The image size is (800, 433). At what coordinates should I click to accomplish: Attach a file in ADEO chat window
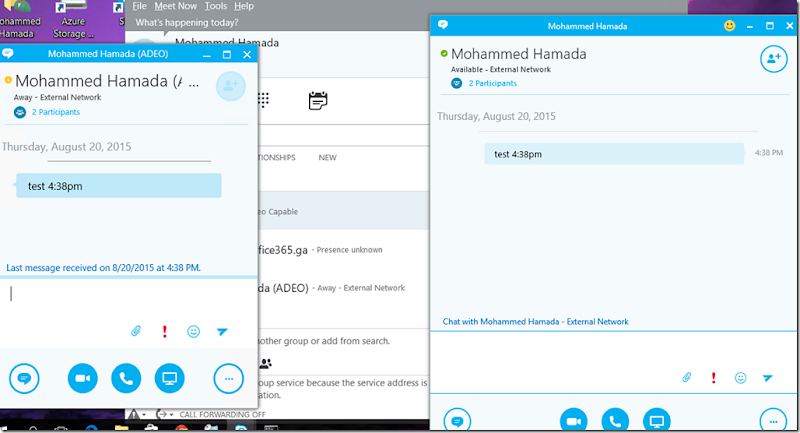tap(136, 332)
